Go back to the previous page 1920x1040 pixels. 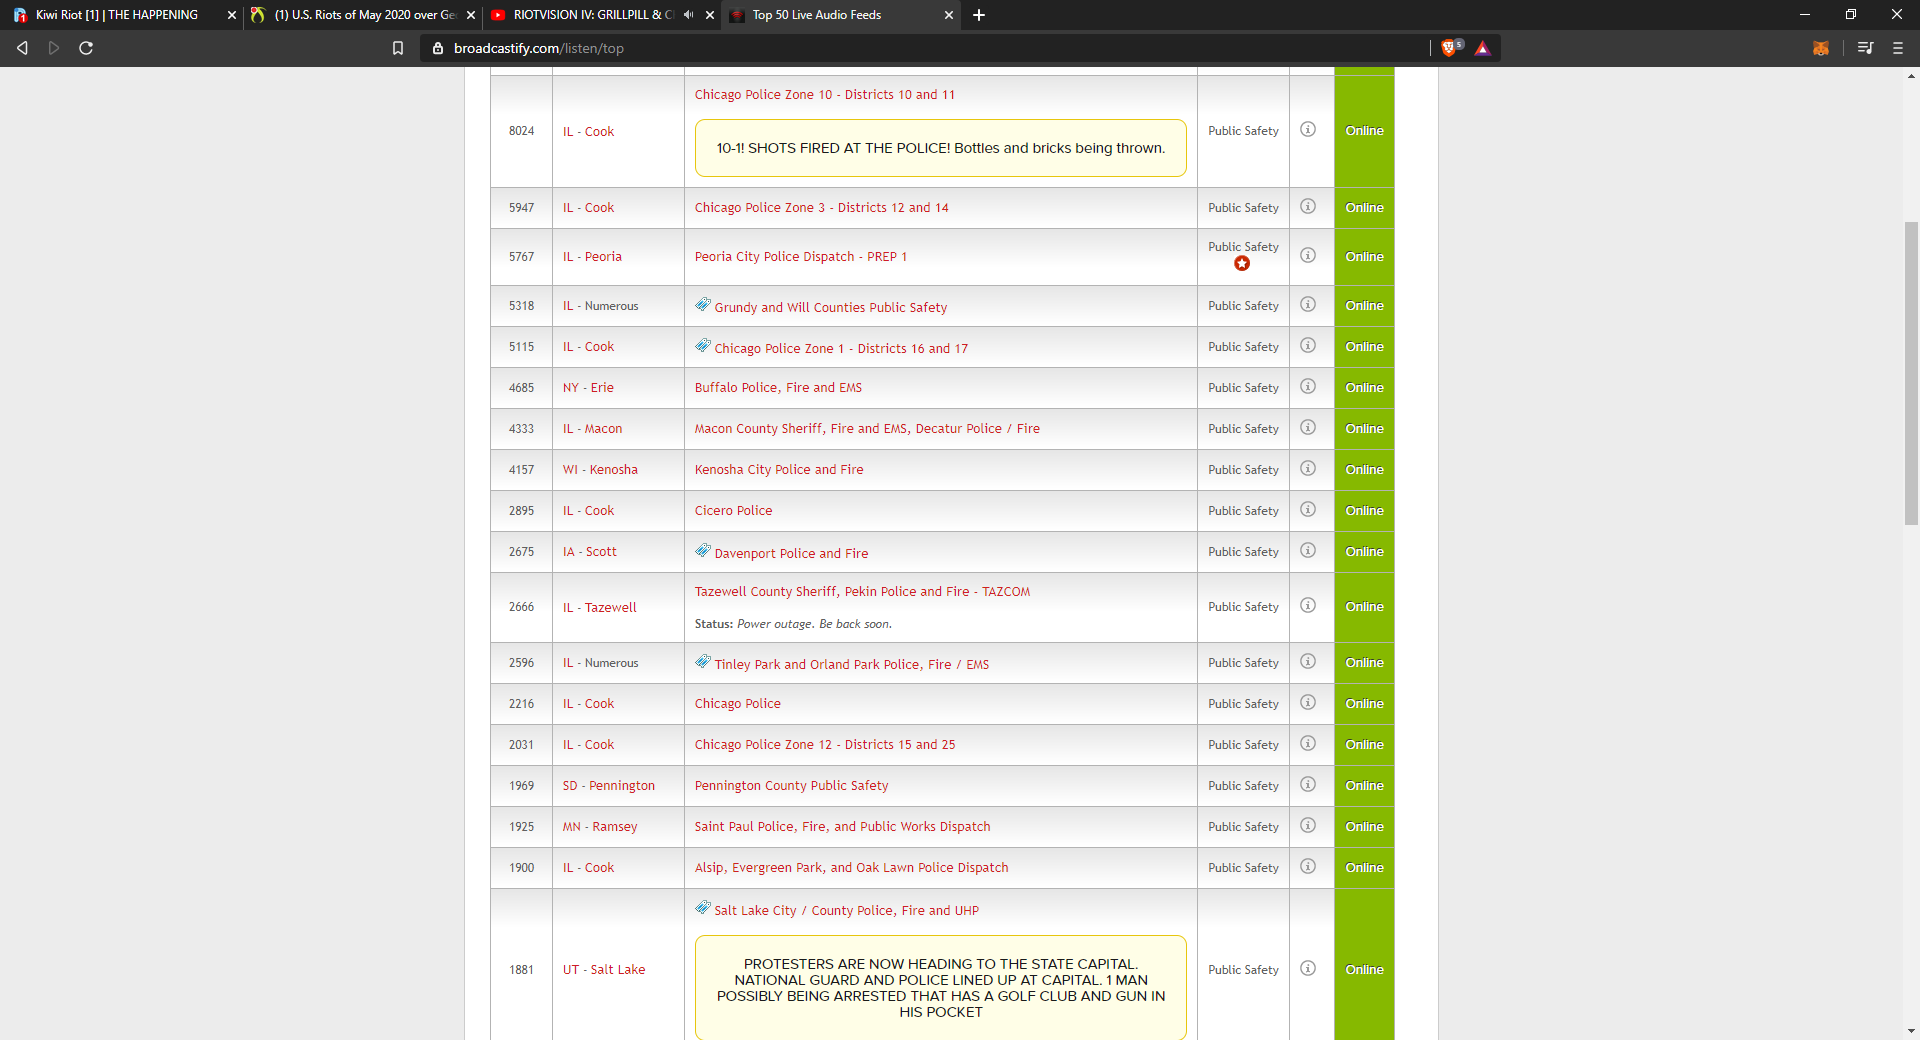pos(22,48)
